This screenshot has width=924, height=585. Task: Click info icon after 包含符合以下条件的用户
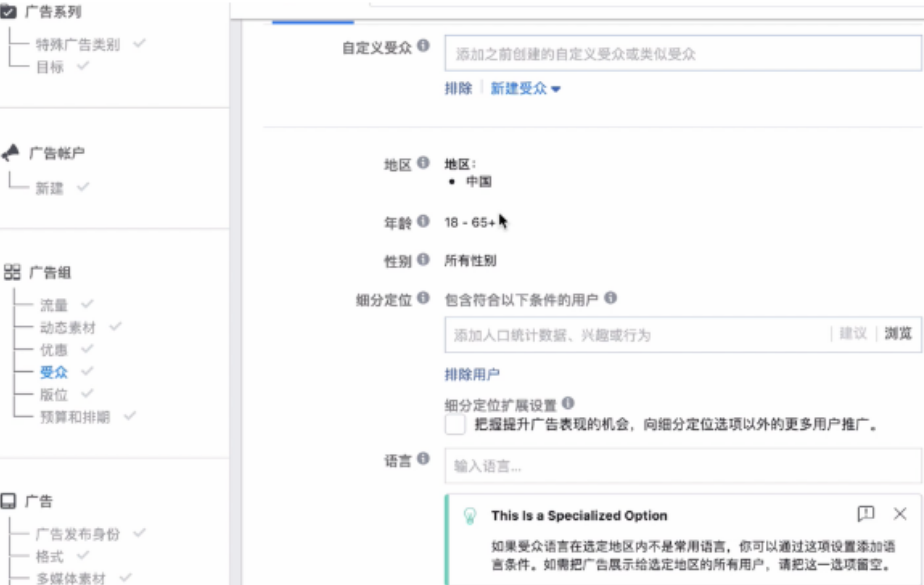[610, 298]
